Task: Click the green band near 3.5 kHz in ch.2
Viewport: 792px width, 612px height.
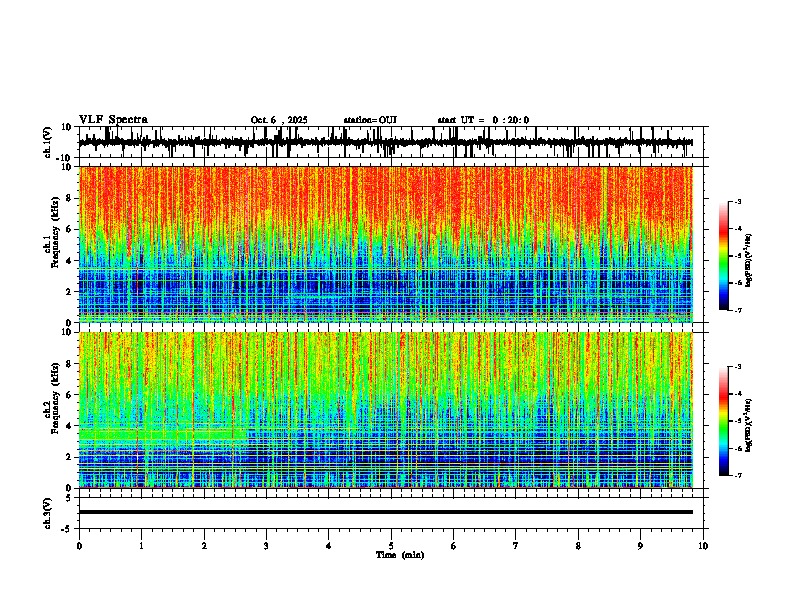Action: pyautogui.click(x=163, y=435)
